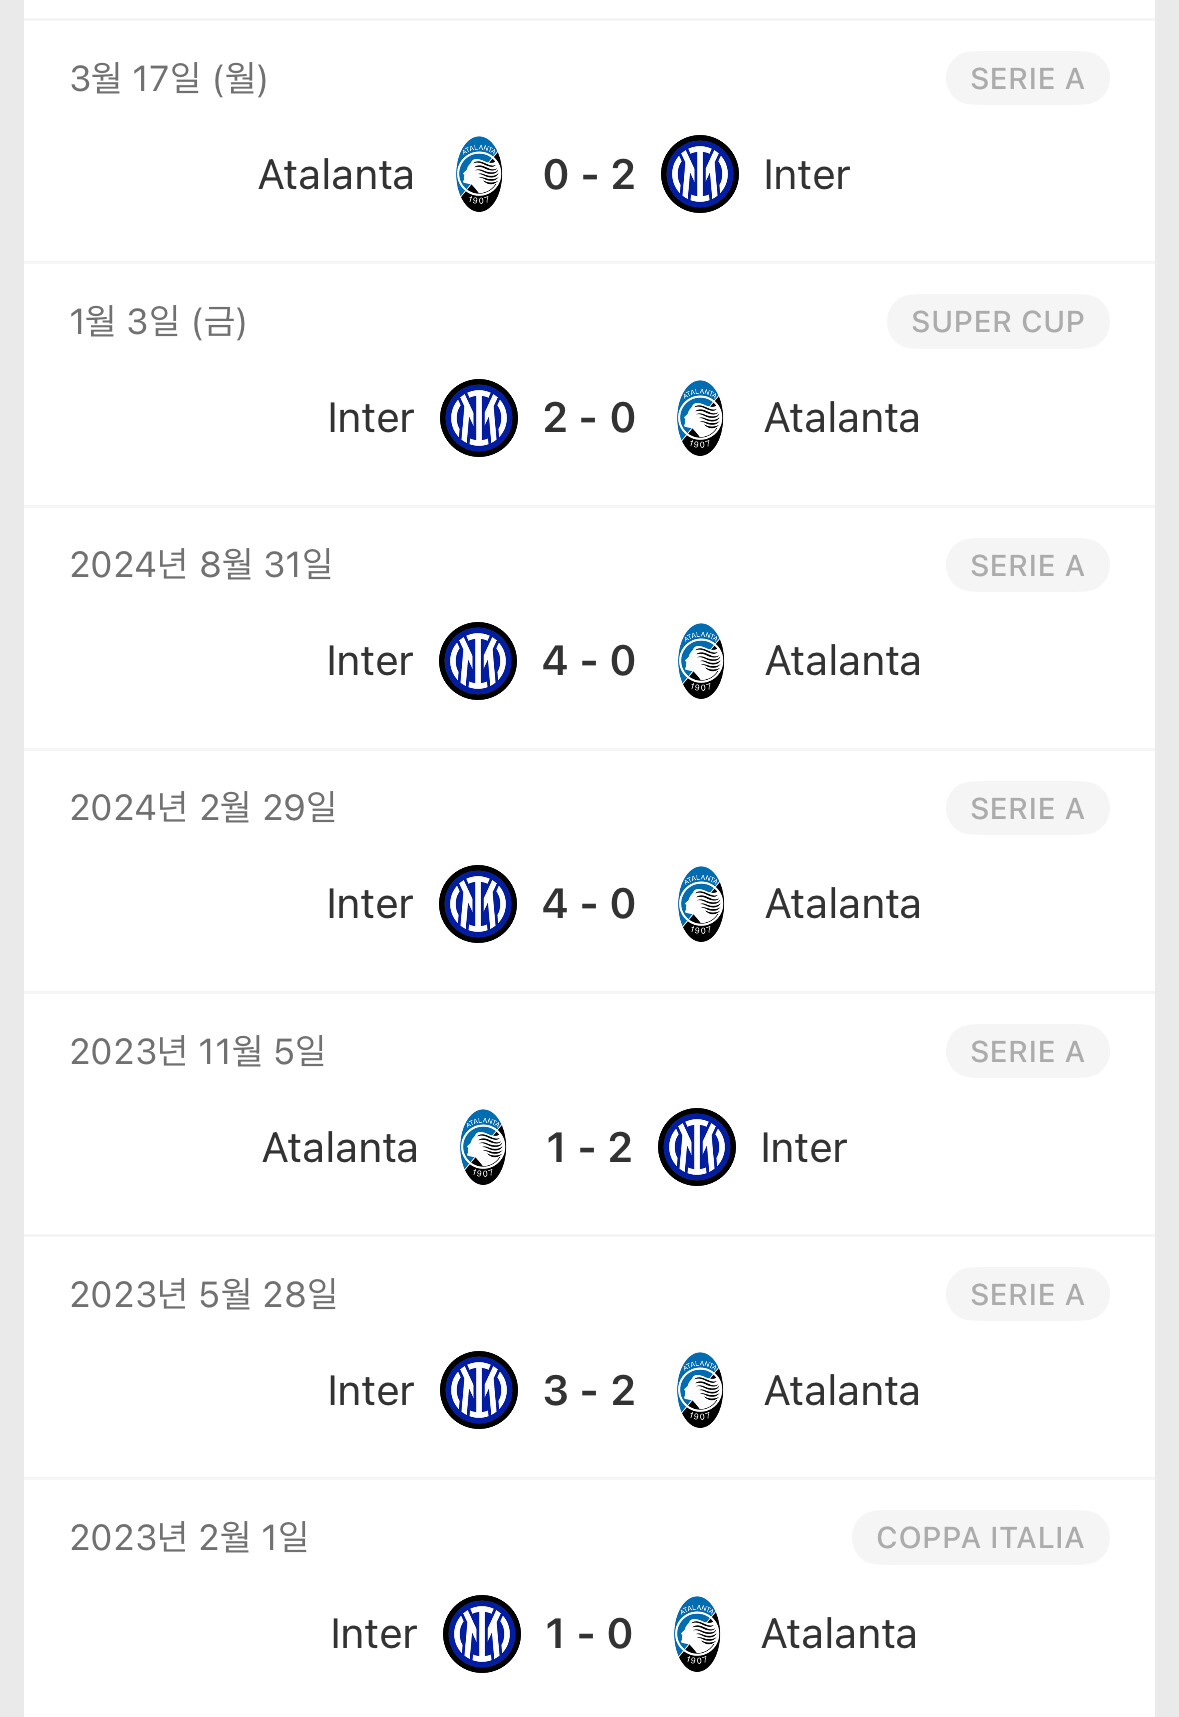Click Inter crest in February 29 2024 match

(x=478, y=904)
